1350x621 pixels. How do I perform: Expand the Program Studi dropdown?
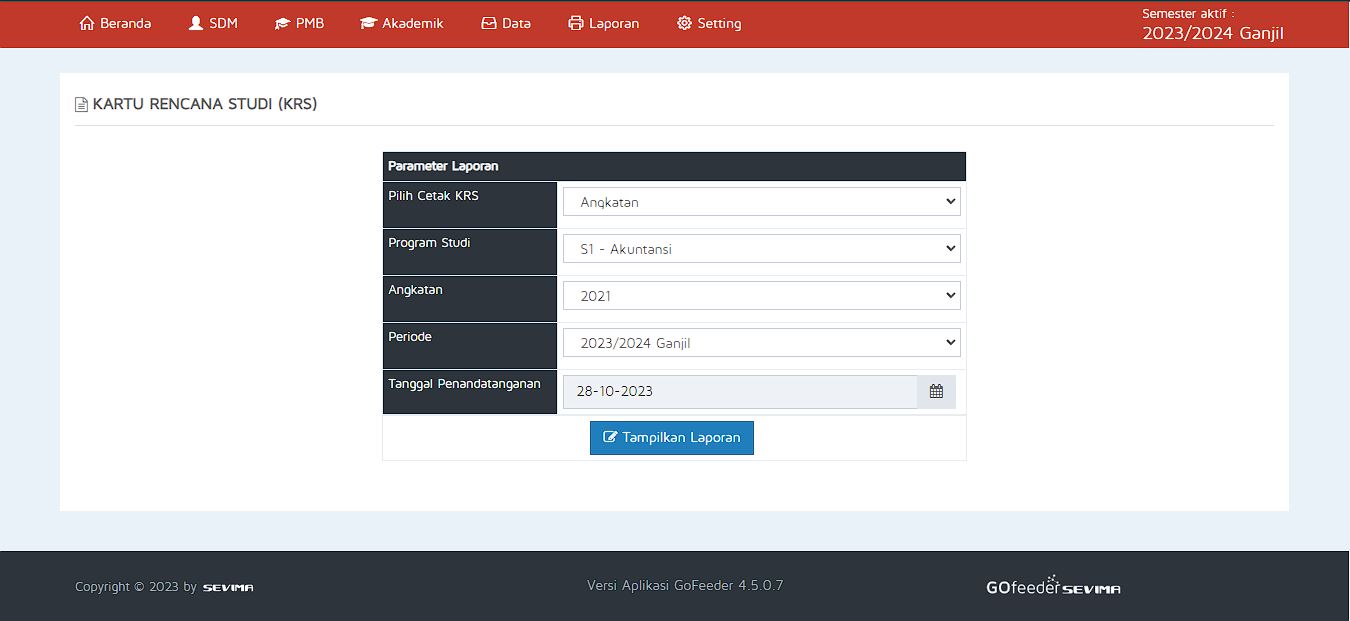(x=761, y=249)
